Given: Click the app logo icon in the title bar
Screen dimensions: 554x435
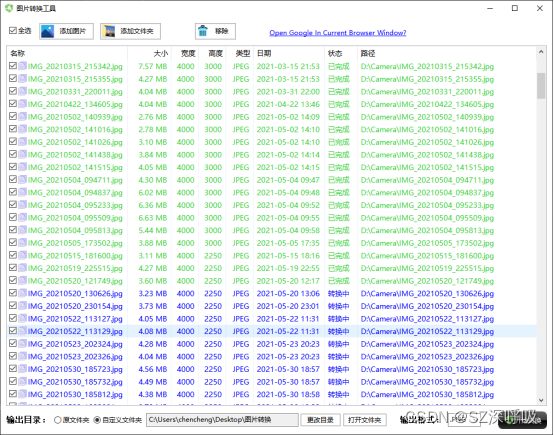Looking at the screenshot, I should pos(9,8).
